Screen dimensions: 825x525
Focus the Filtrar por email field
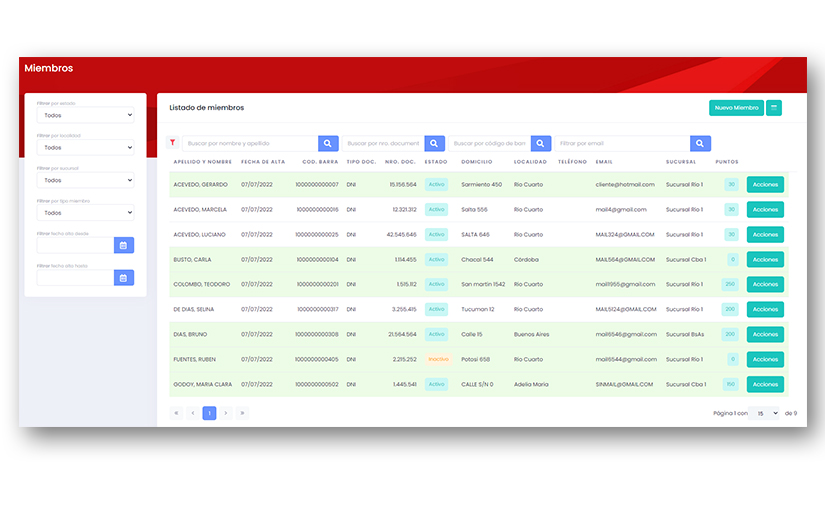click(622, 143)
